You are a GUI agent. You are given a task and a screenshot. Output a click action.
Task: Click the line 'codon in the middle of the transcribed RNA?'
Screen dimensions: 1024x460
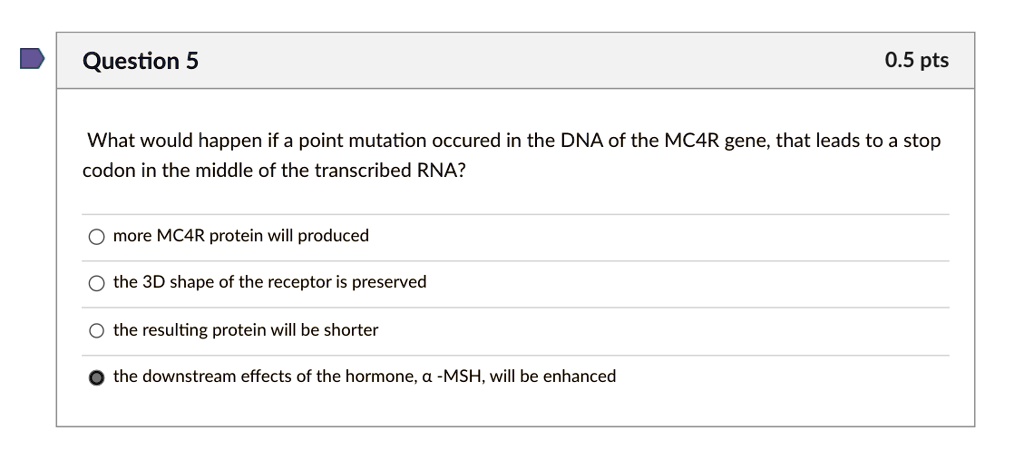[x=274, y=171]
